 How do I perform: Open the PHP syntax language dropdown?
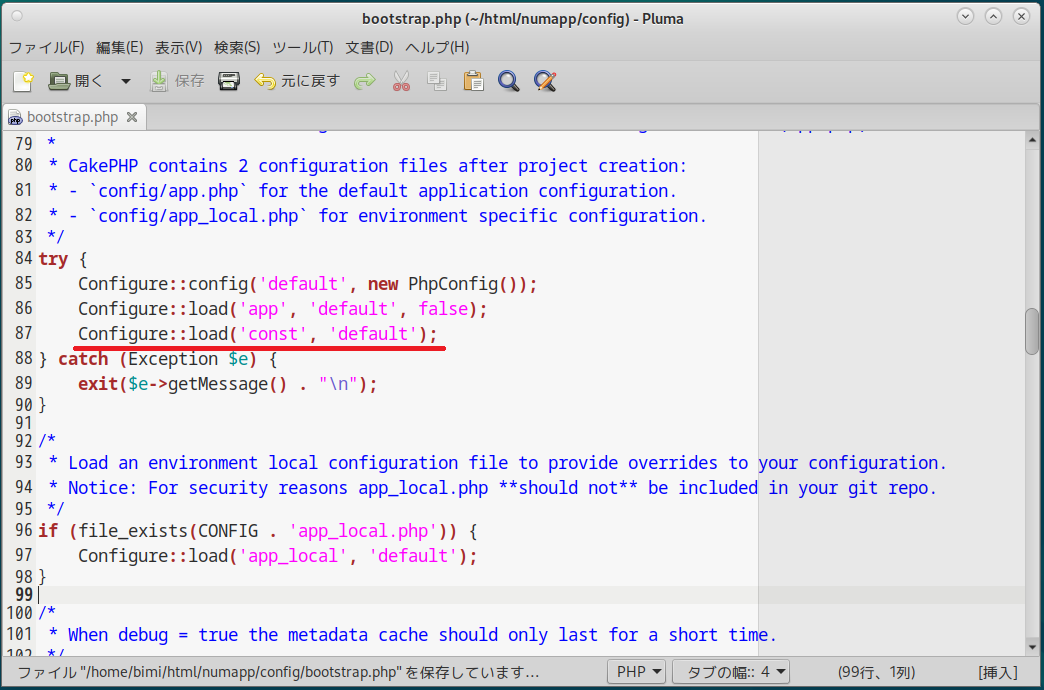[636, 672]
